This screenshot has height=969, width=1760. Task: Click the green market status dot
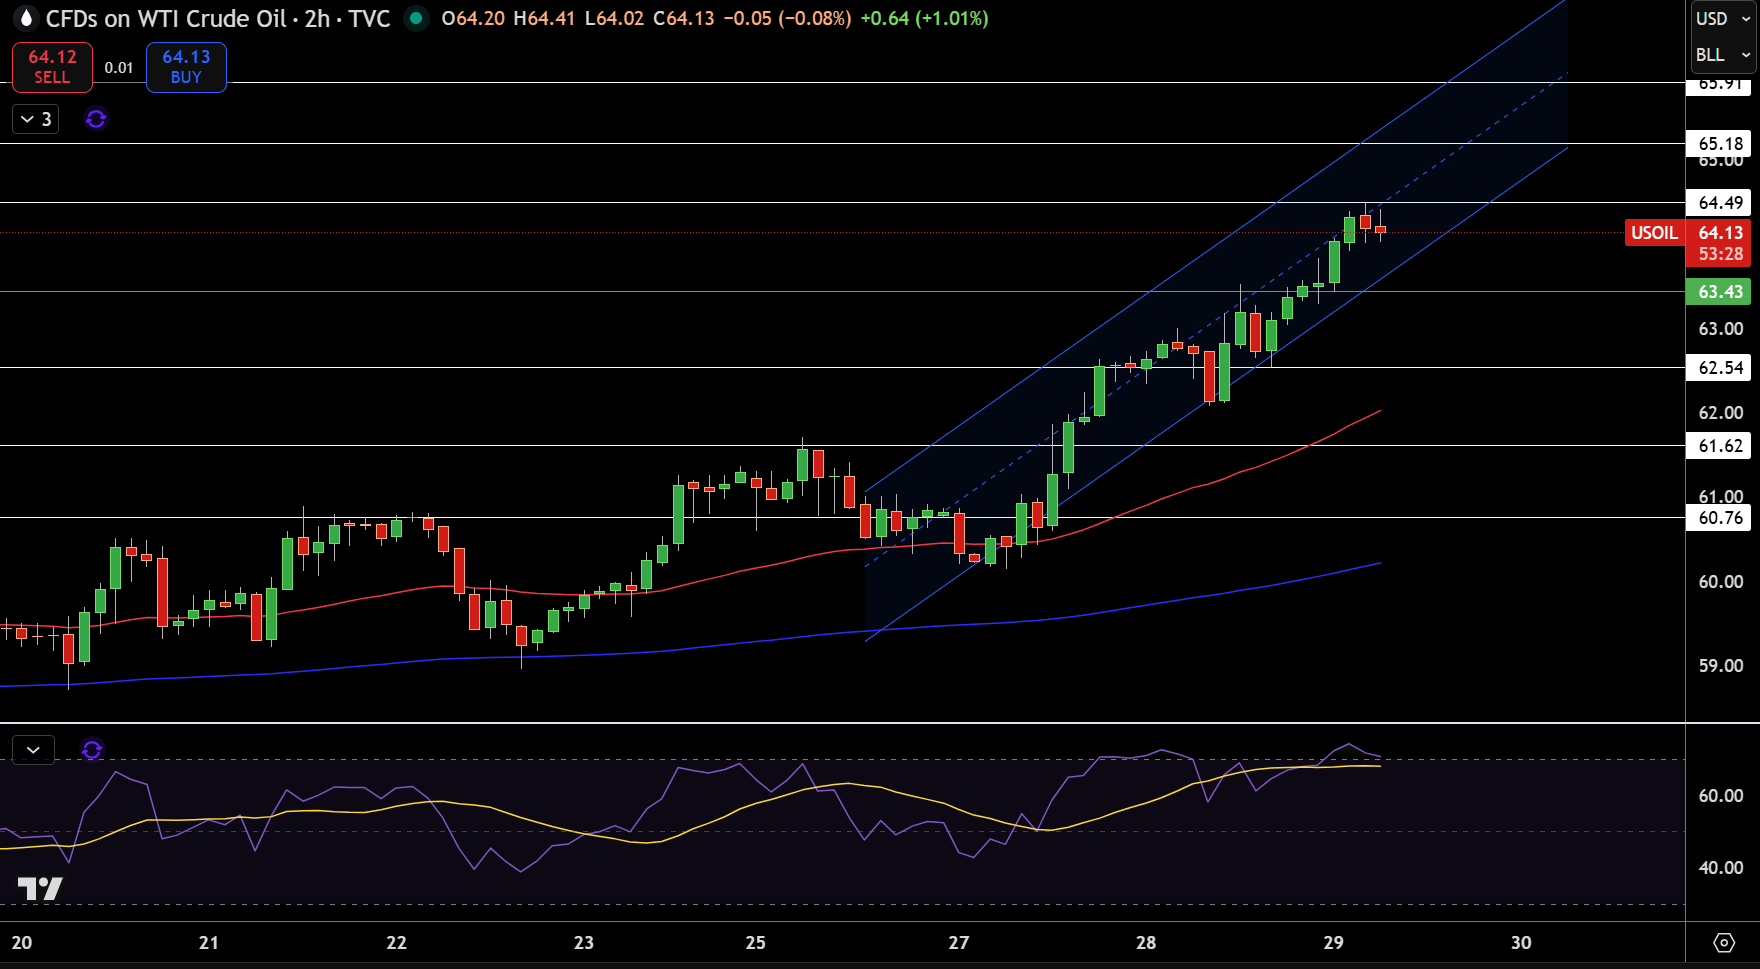tap(416, 18)
